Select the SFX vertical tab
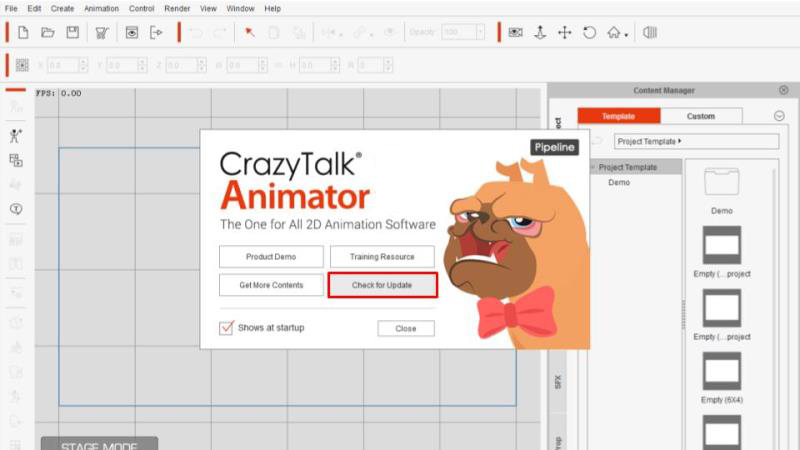The width and height of the screenshot is (800, 450). pos(558,382)
